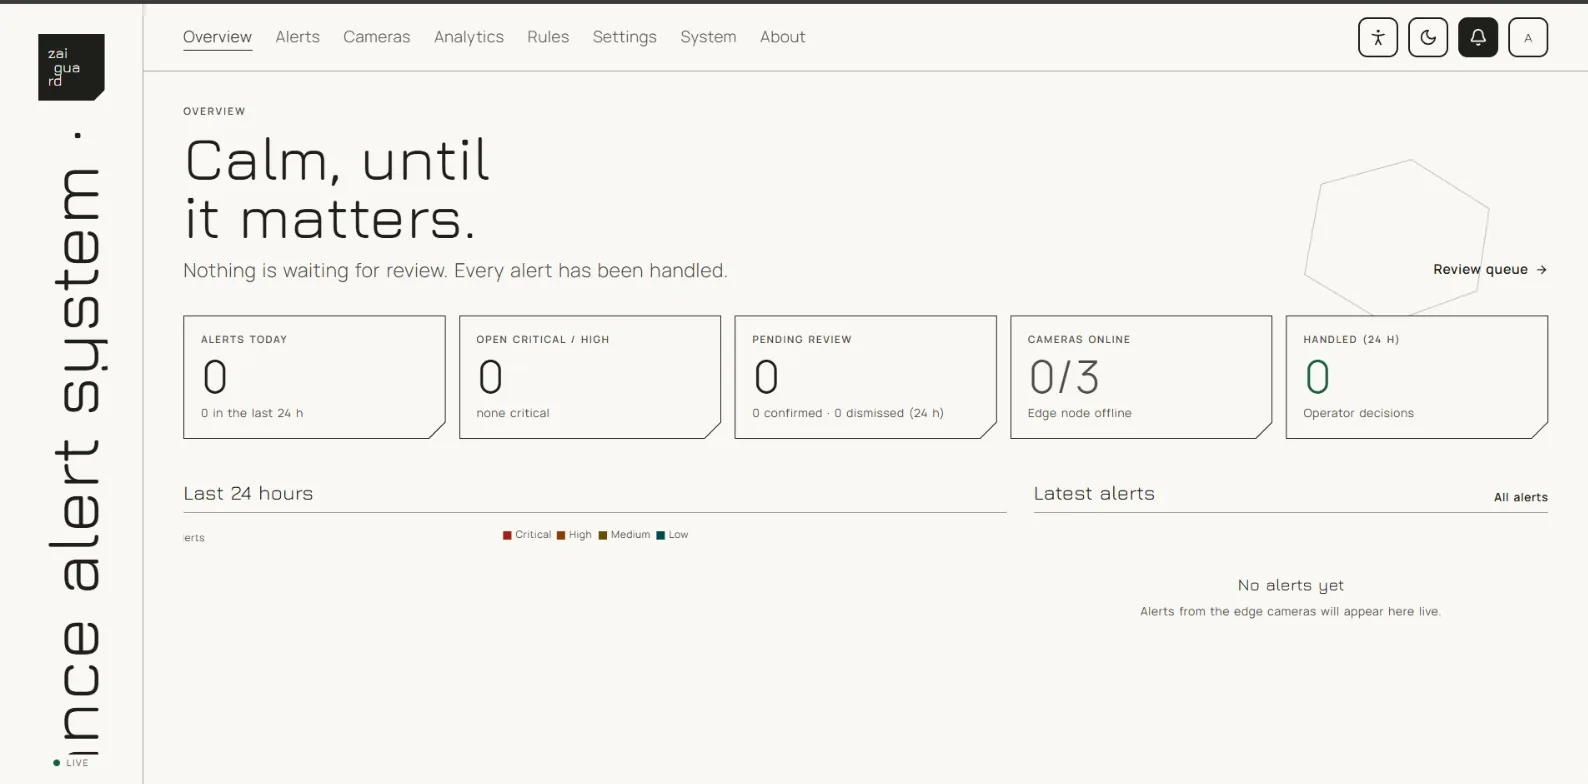
Task: Select the Pending Review card
Action: point(866,377)
